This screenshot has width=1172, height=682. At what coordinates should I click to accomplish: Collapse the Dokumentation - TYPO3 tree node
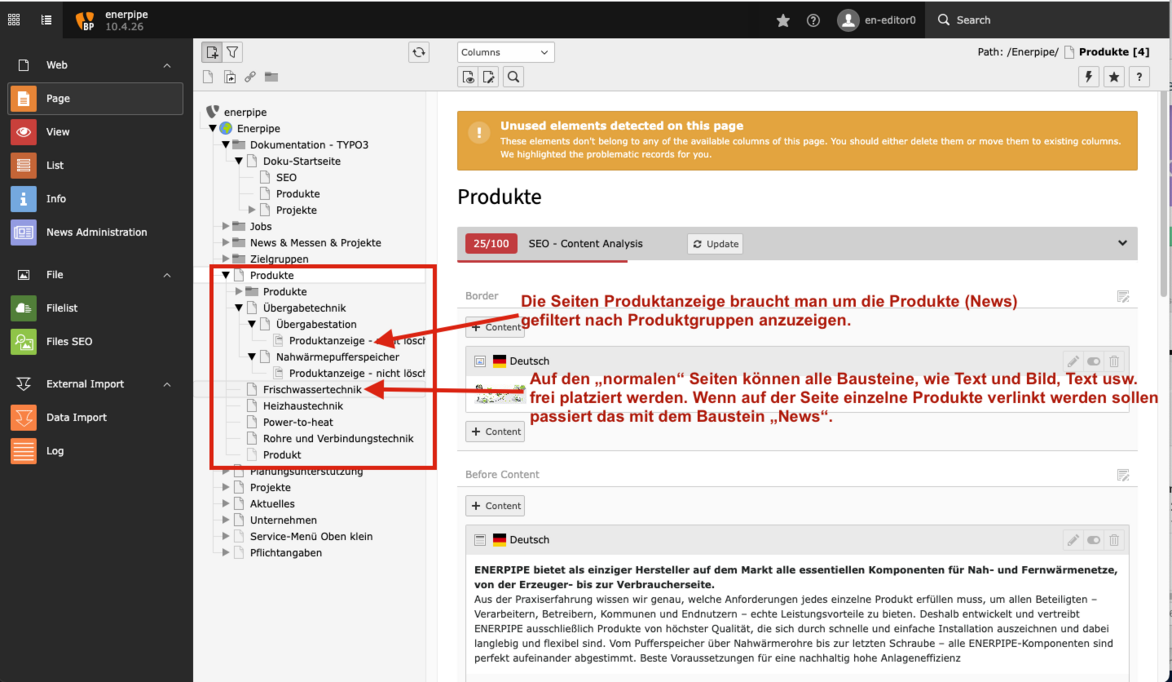(x=226, y=145)
